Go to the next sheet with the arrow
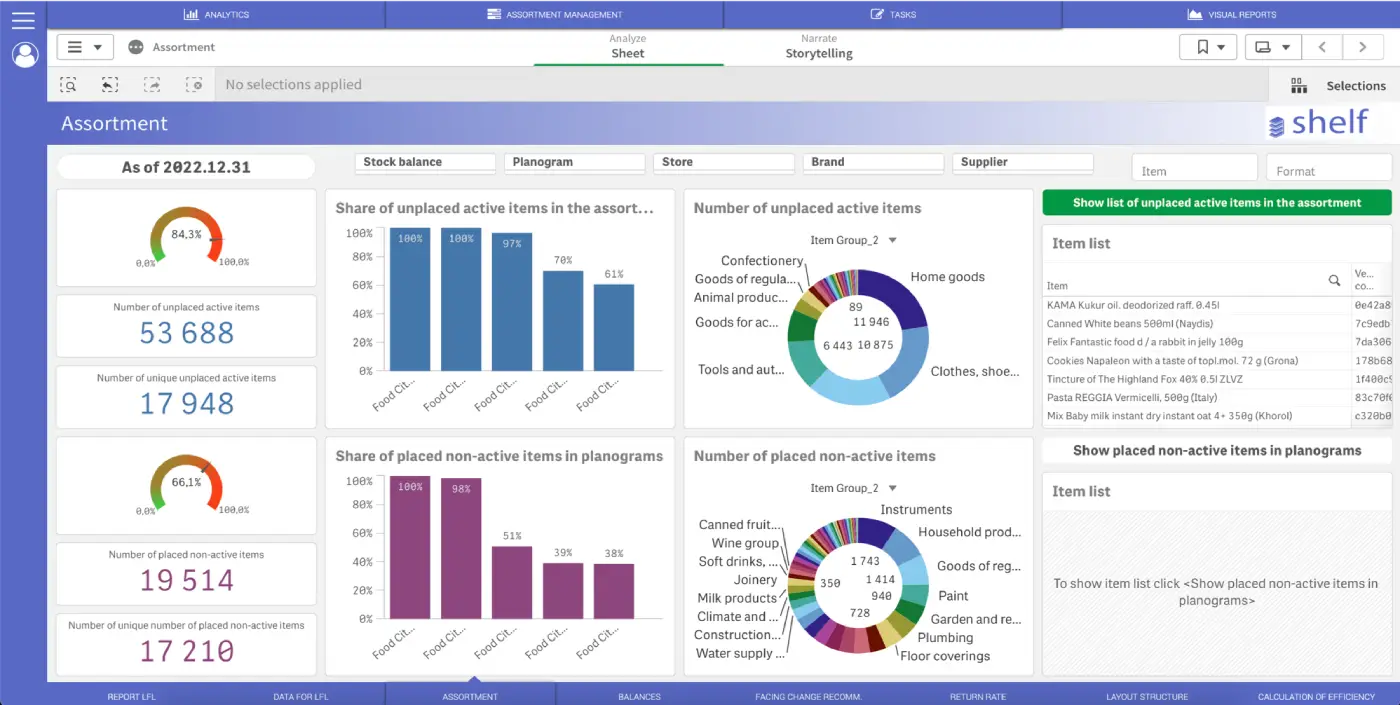 coord(1363,46)
